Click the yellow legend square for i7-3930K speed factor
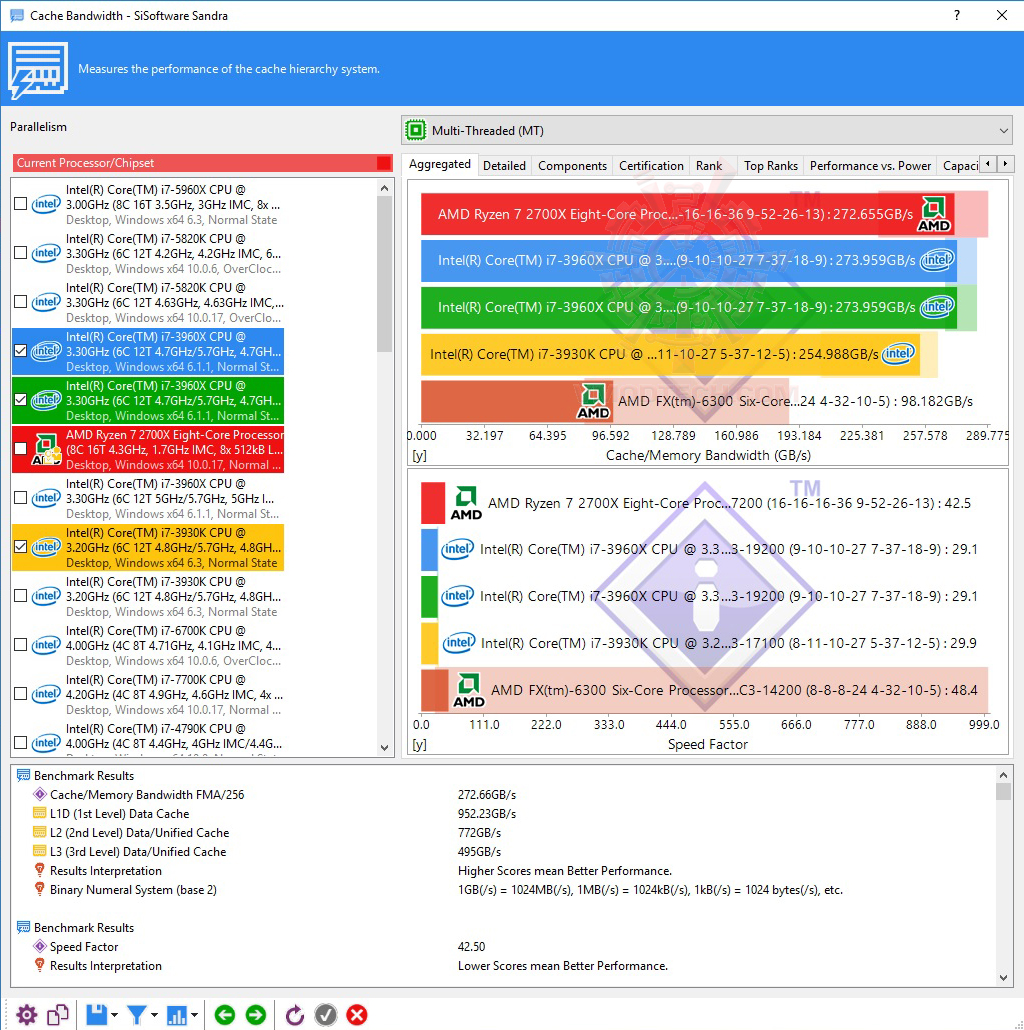The image size is (1024, 1030). (429, 643)
